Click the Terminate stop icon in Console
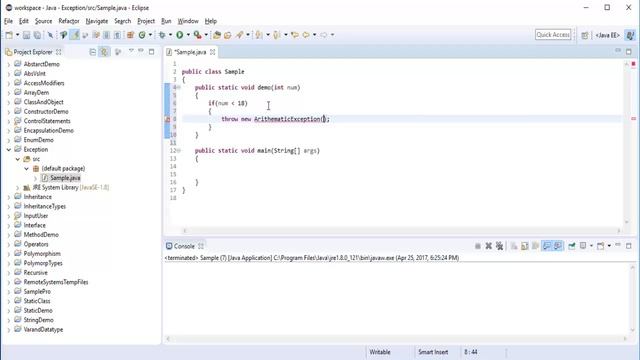Viewport: 640px width, 360px height. [x=478, y=246]
